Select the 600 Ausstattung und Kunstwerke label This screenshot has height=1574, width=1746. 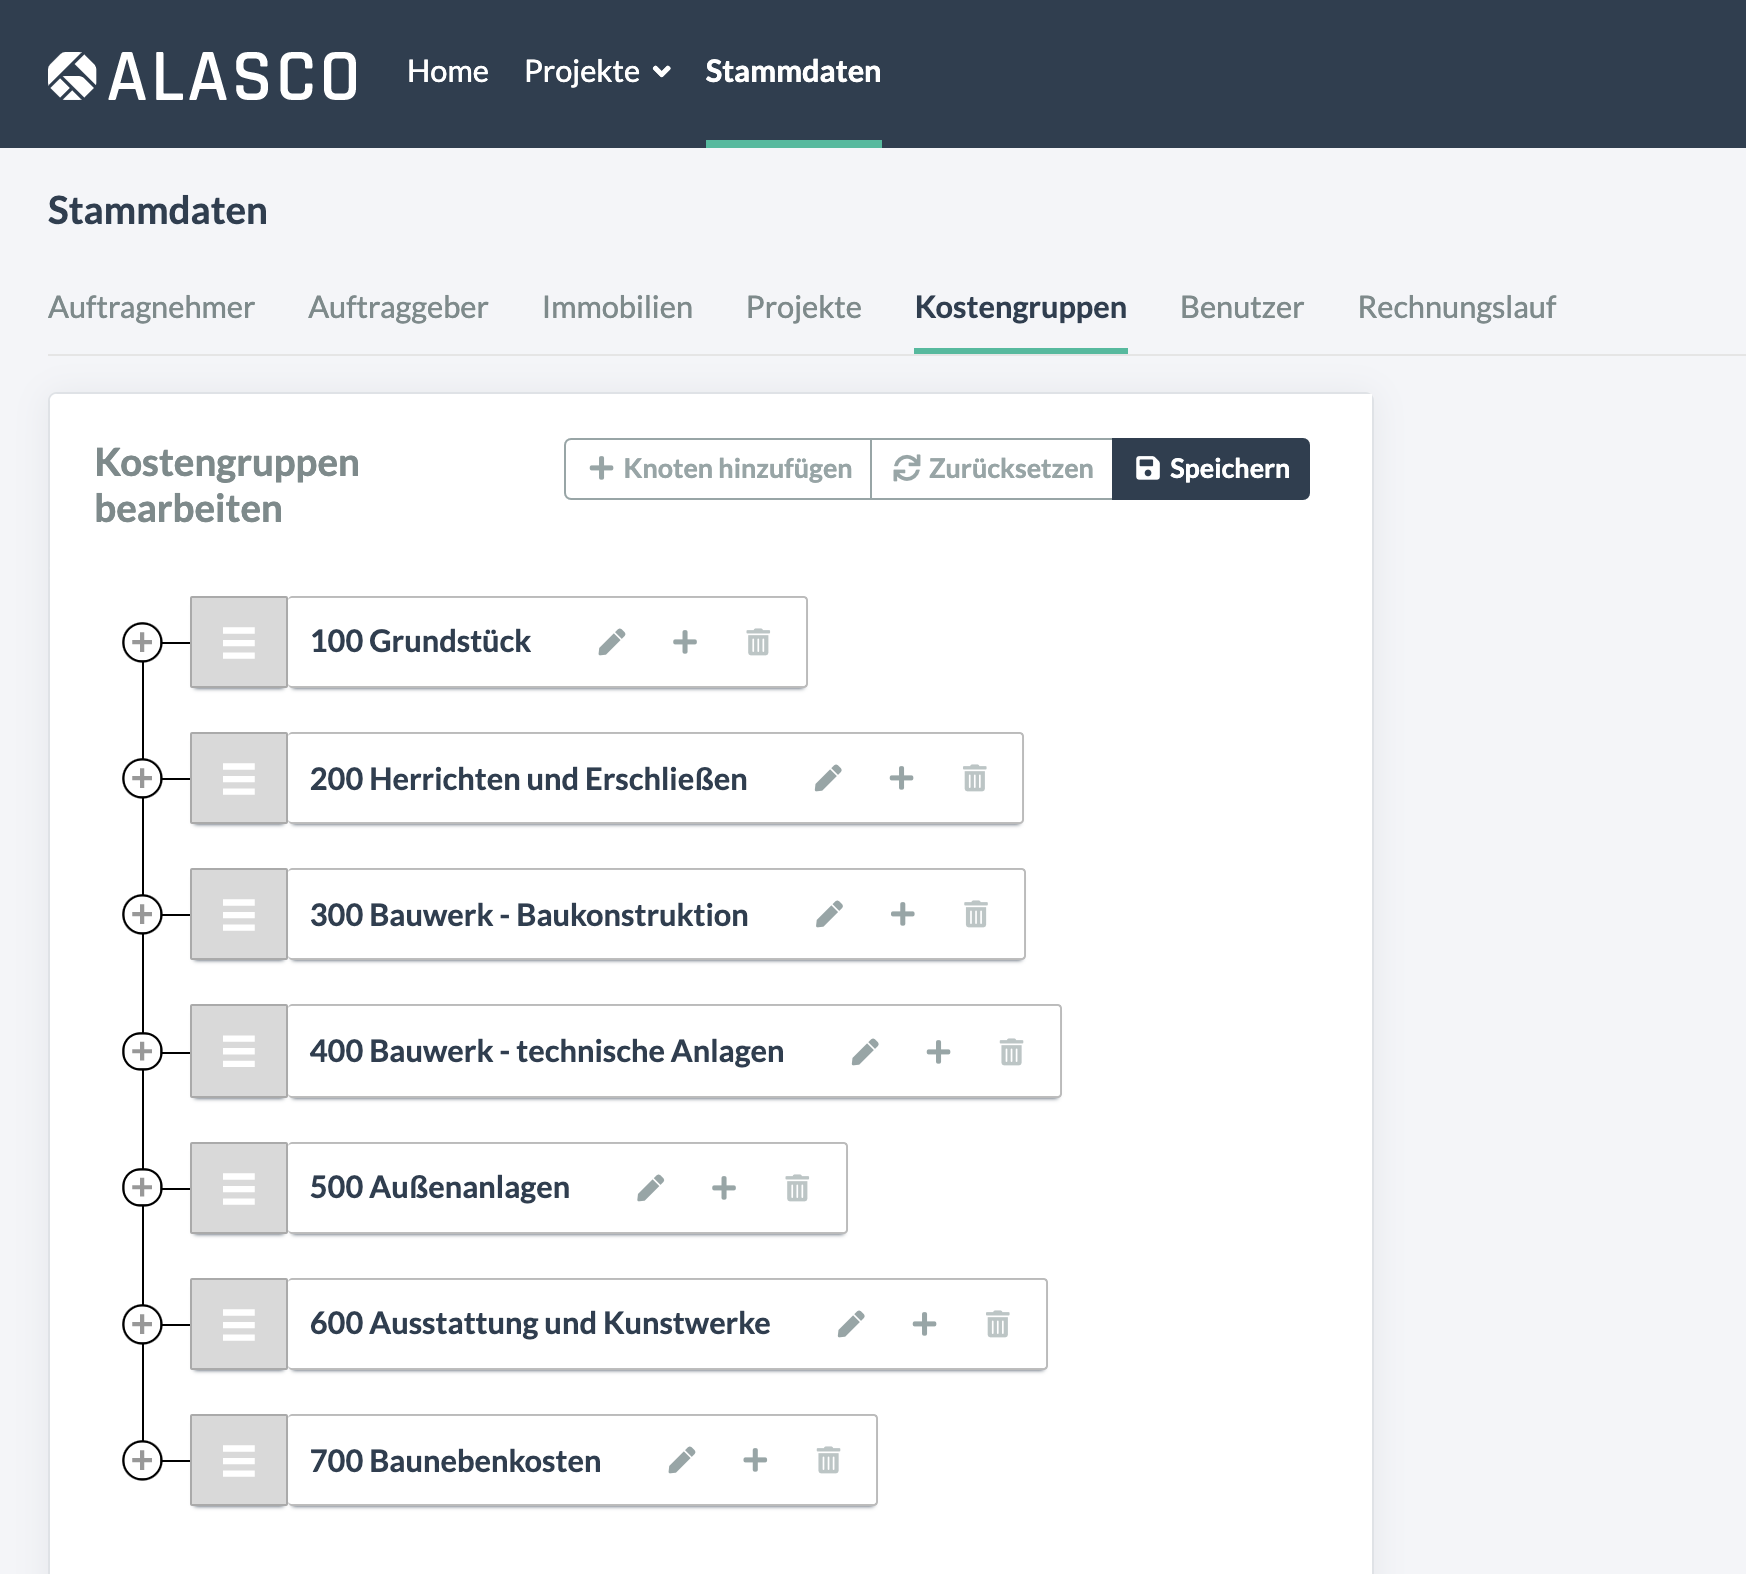pos(540,1324)
